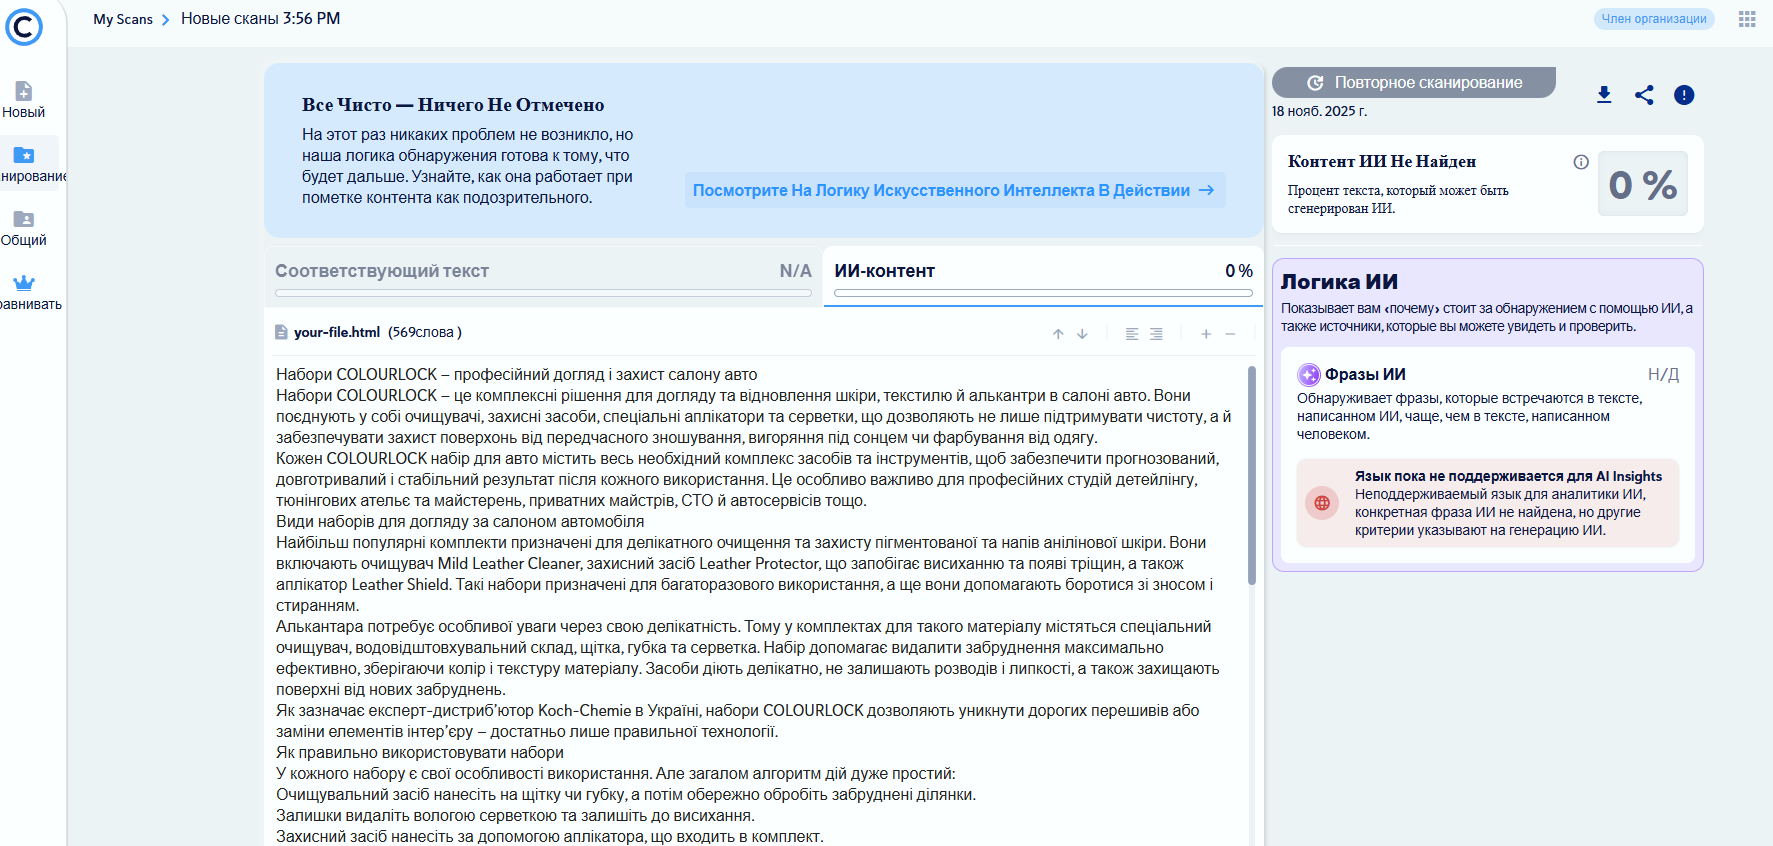Zoom out text with minus icon

(x=1230, y=334)
